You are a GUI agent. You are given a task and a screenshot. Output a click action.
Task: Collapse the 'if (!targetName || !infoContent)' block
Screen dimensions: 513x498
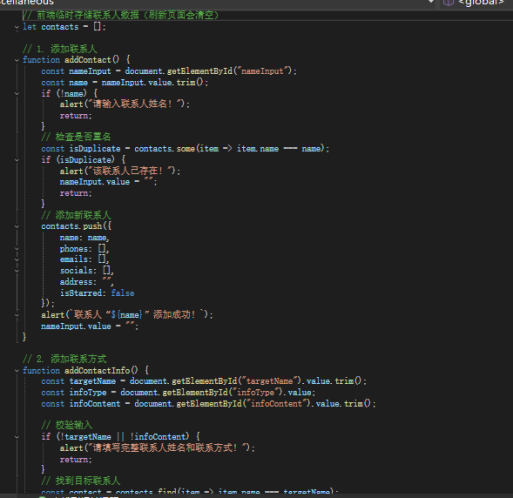click(17, 437)
